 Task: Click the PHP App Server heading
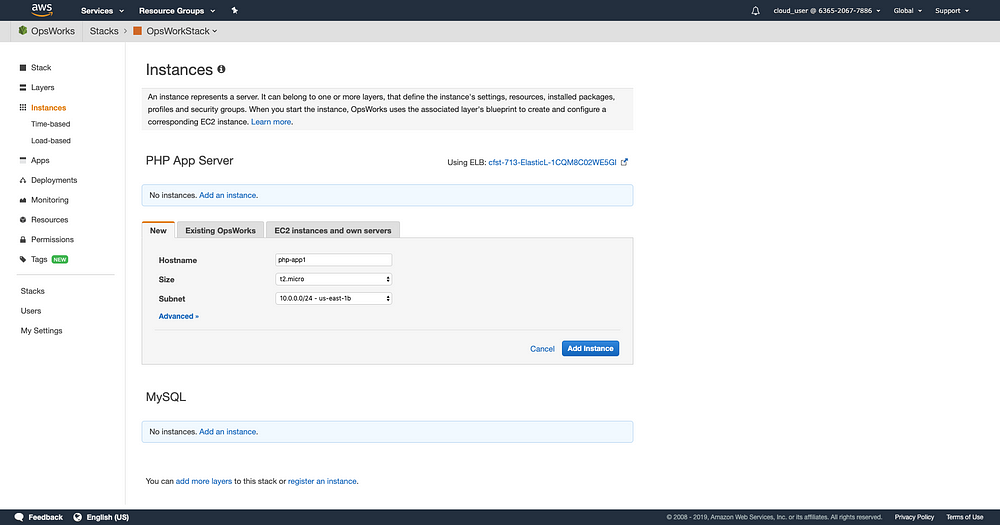(x=189, y=161)
